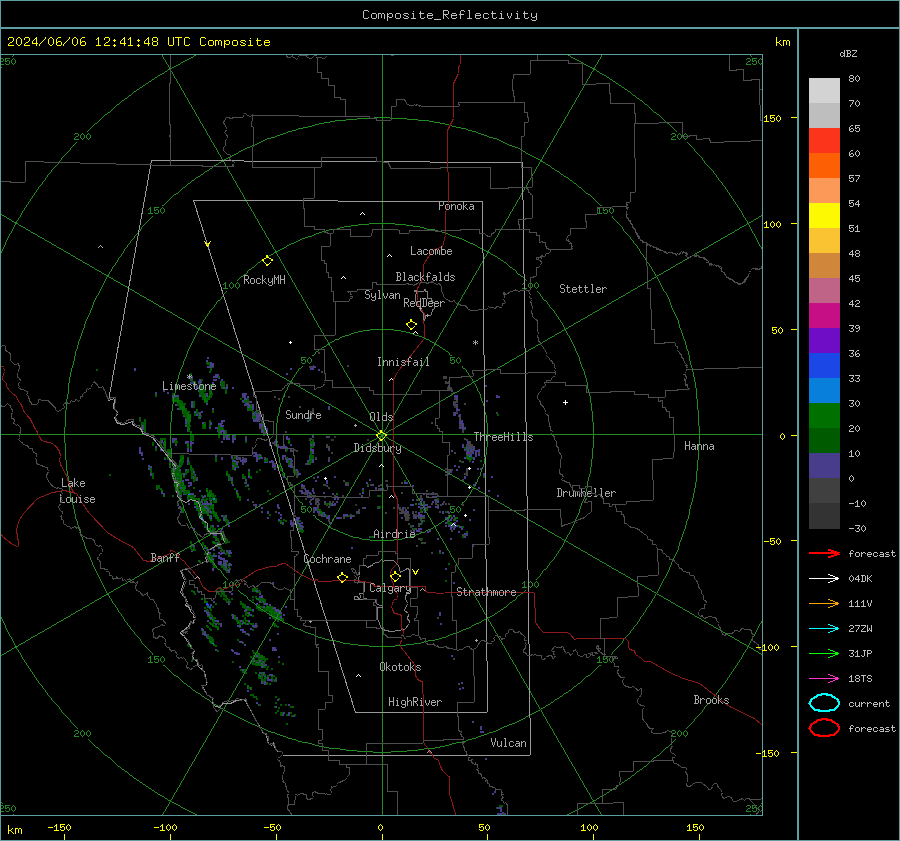Image resolution: width=900 pixels, height=841 pixels.
Task: Click the Cochrane city label
Action: click(327, 559)
